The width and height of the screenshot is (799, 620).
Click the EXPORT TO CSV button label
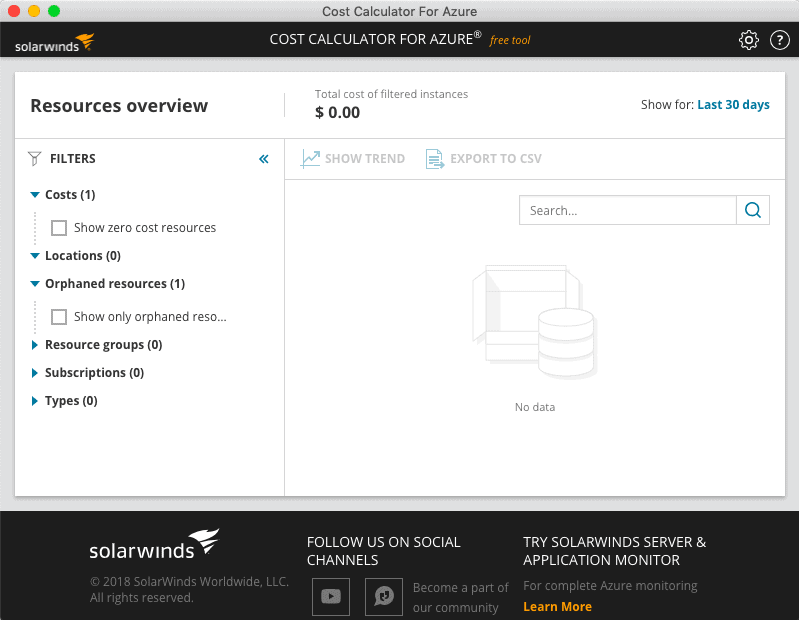pyautogui.click(x=496, y=159)
